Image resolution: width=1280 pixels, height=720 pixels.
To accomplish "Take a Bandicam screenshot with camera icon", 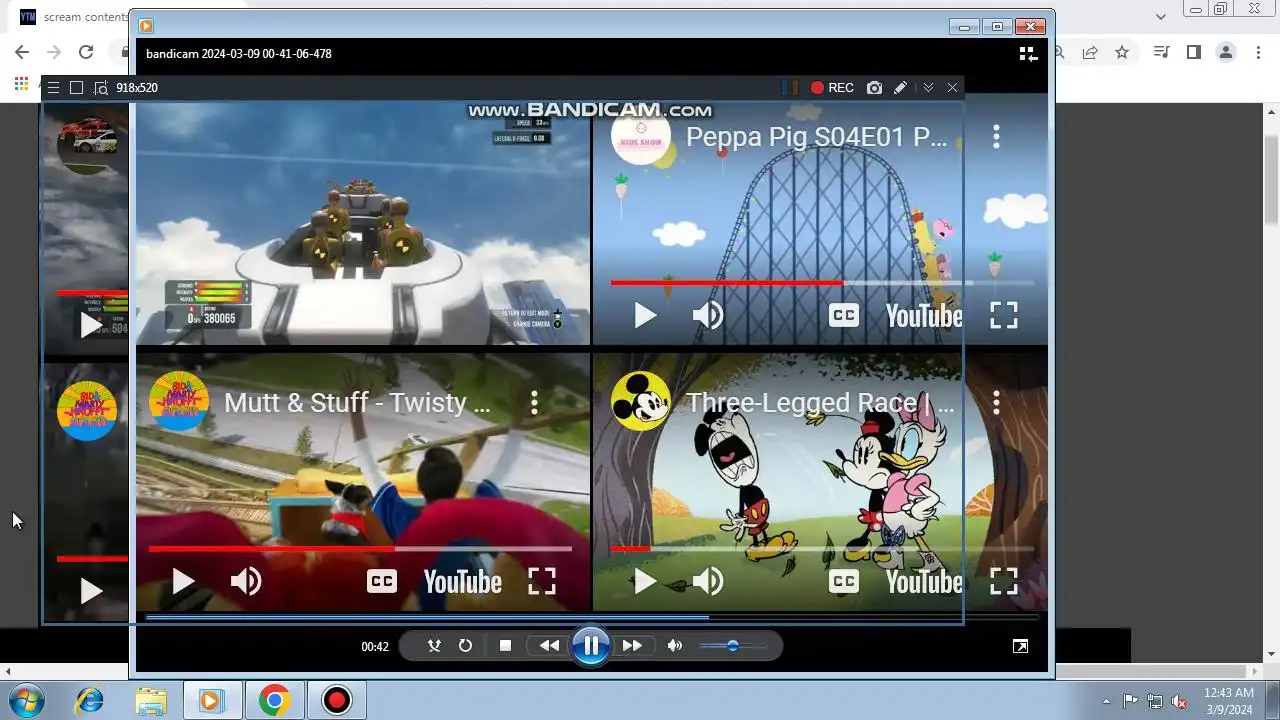I will pos(874,88).
